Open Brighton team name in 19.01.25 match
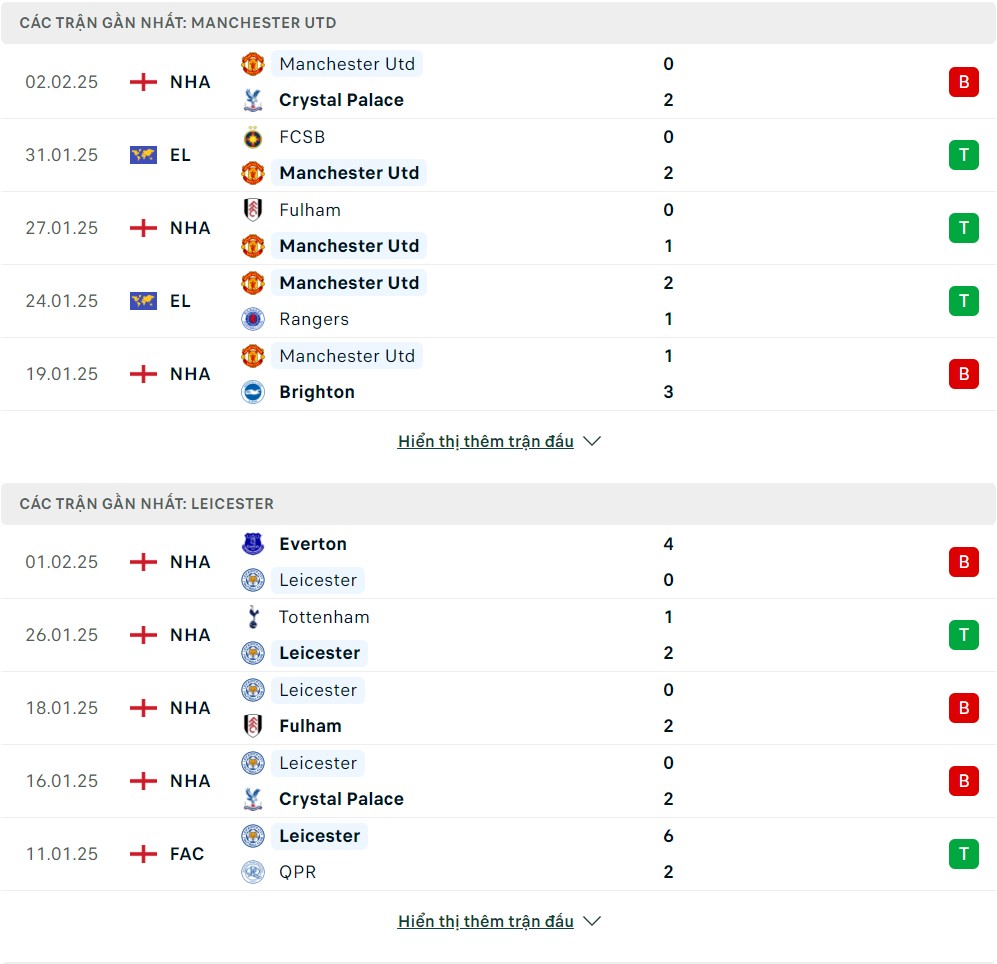The height and width of the screenshot is (964, 997). pos(317,392)
